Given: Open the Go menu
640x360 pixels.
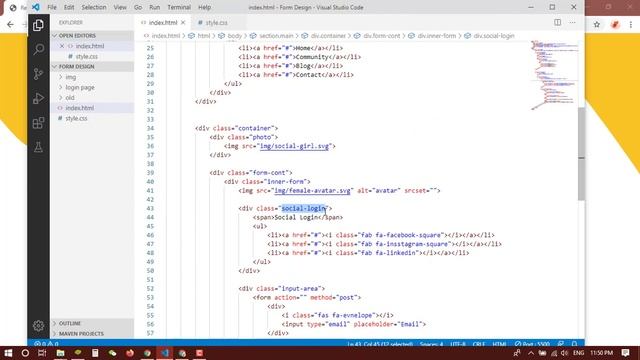Looking at the screenshot, I should click(138, 7).
